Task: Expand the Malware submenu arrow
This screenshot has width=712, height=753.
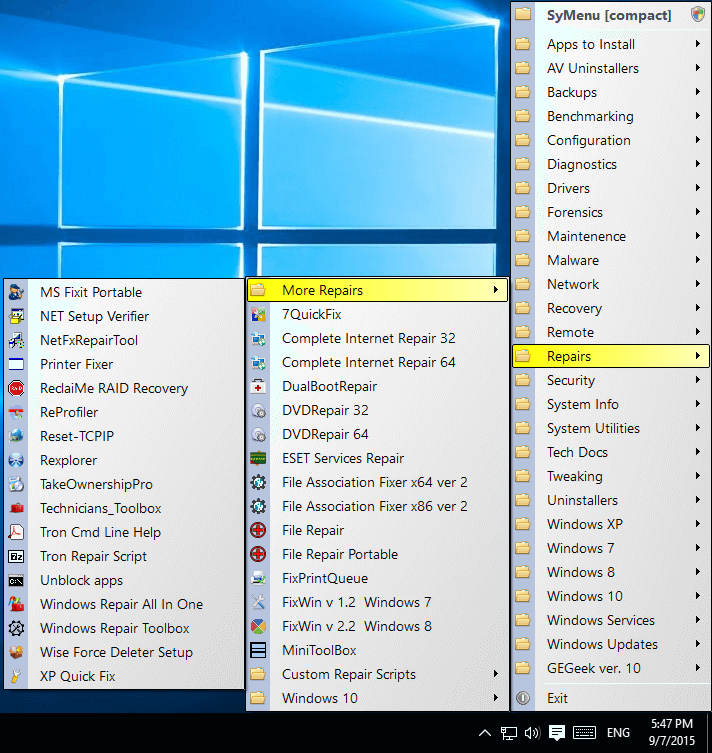Action: click(x=698, y=260)
